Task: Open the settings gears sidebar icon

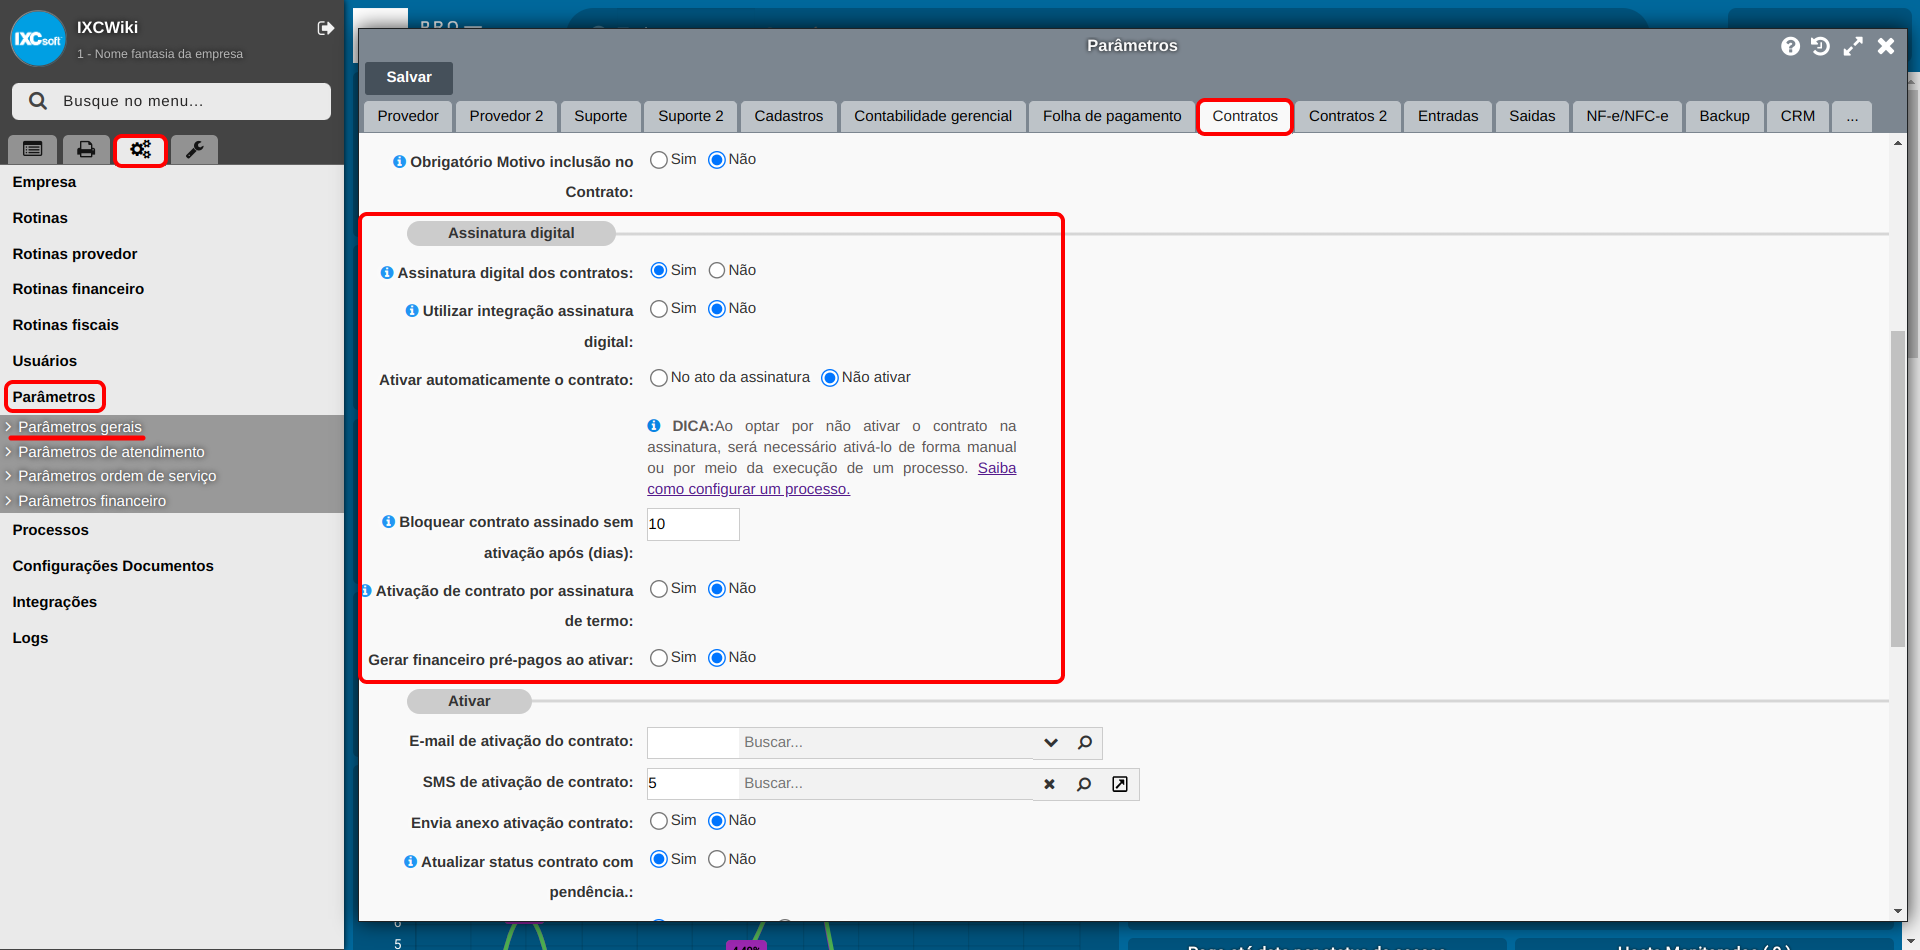Action: coord(140,149)
